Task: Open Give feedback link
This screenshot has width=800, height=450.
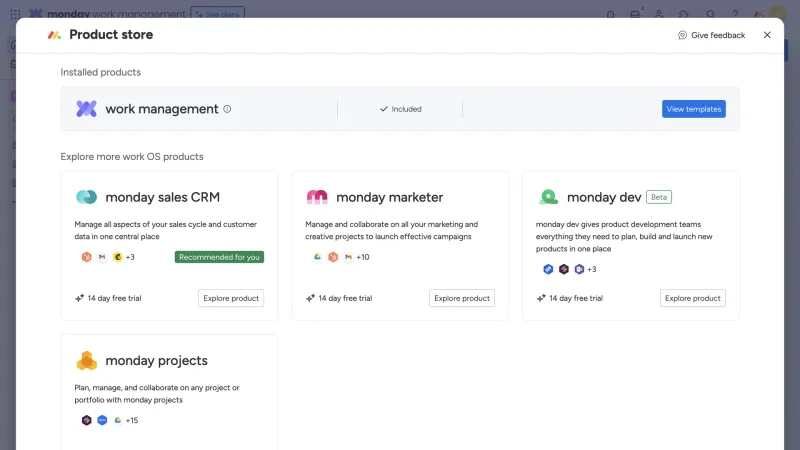Action: (711, 35)
